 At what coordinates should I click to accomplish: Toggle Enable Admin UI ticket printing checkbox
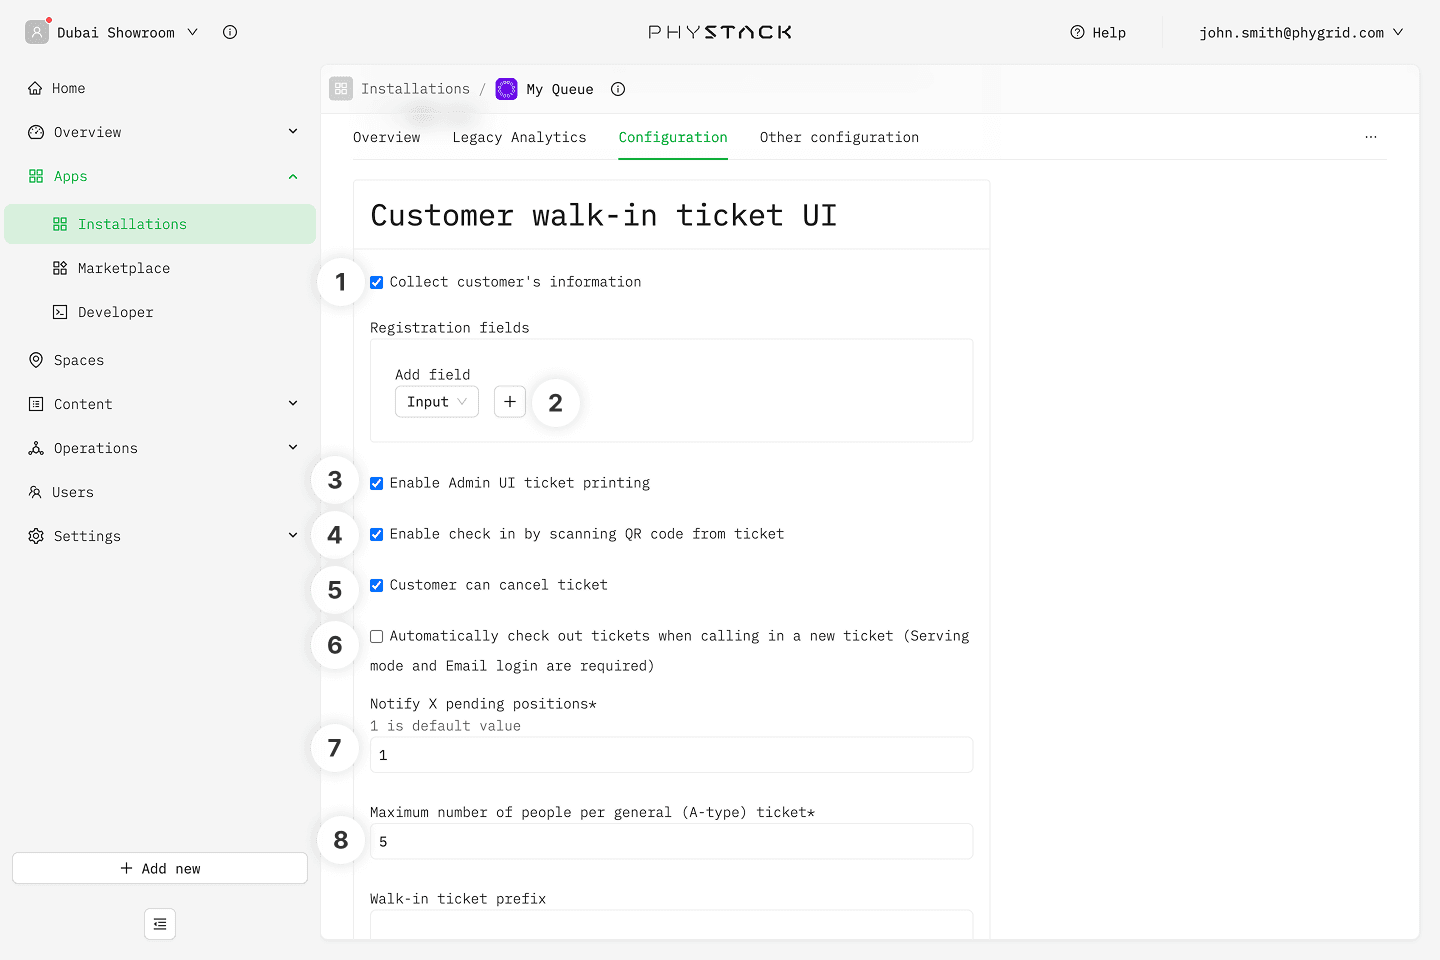point(377,484)
